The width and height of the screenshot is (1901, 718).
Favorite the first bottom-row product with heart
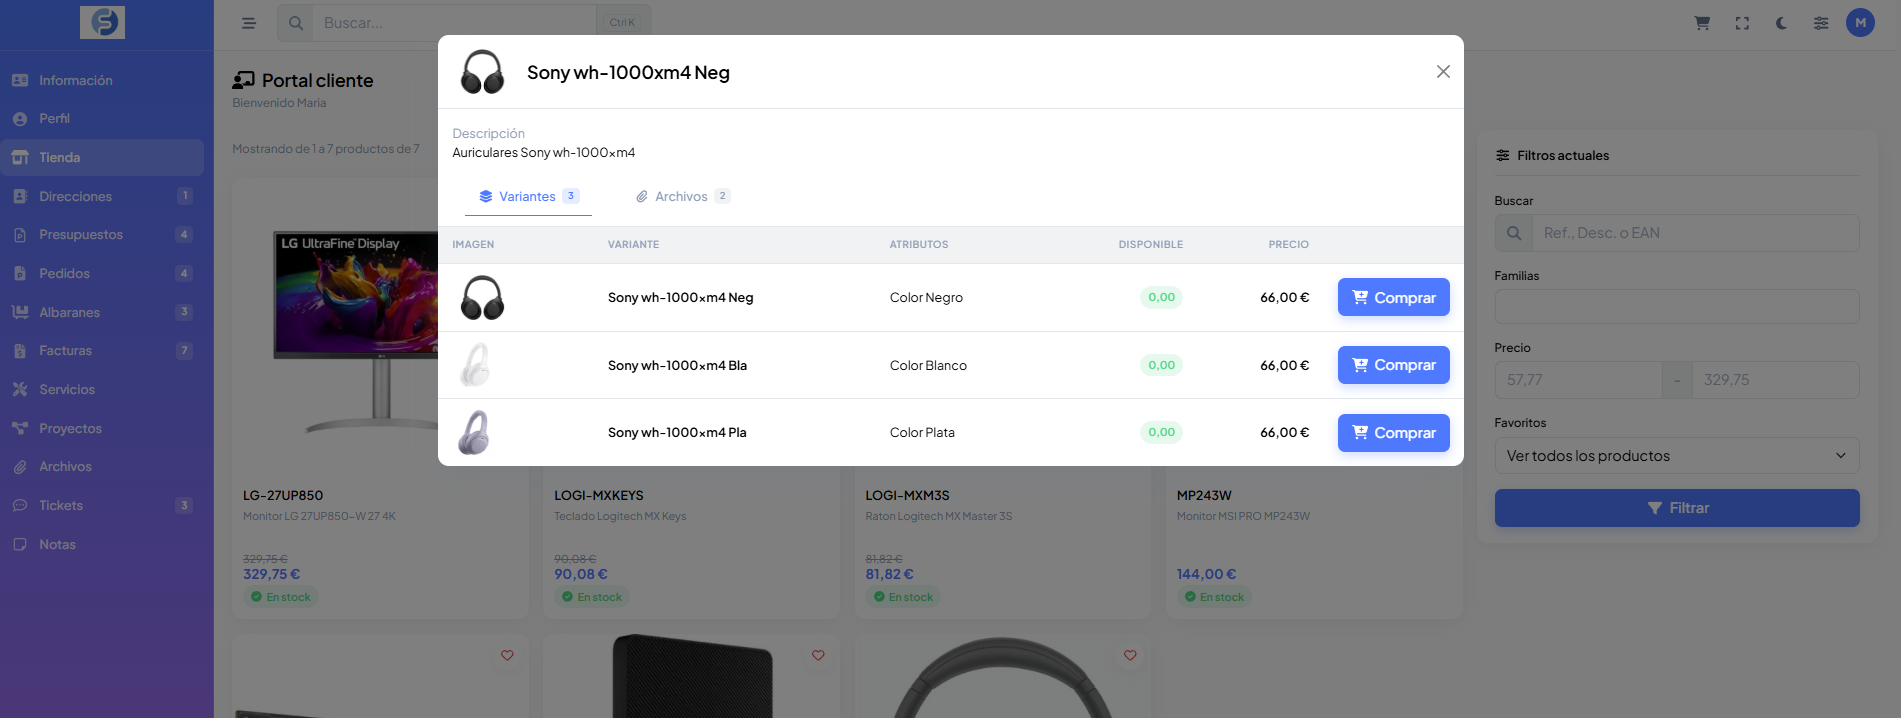click(x=507, y=655)
